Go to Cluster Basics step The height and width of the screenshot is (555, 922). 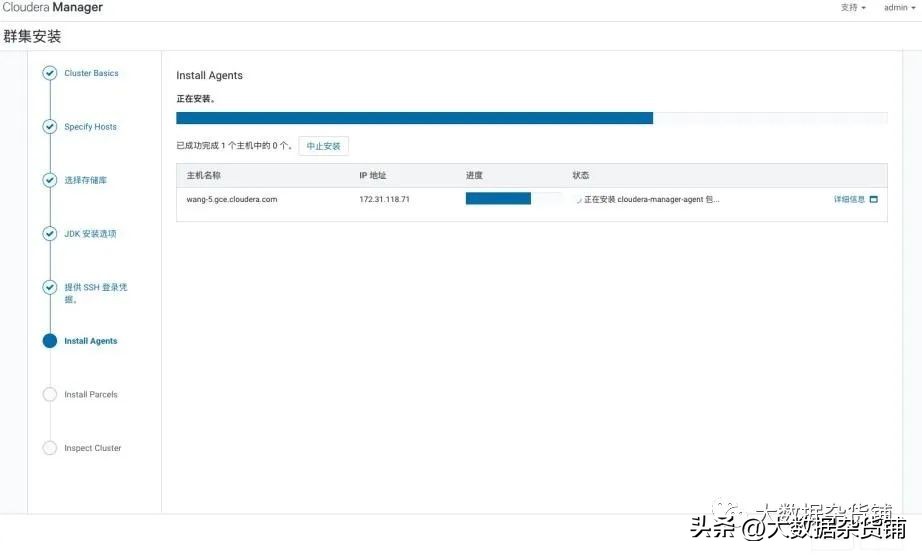click(x=91, y=73)
